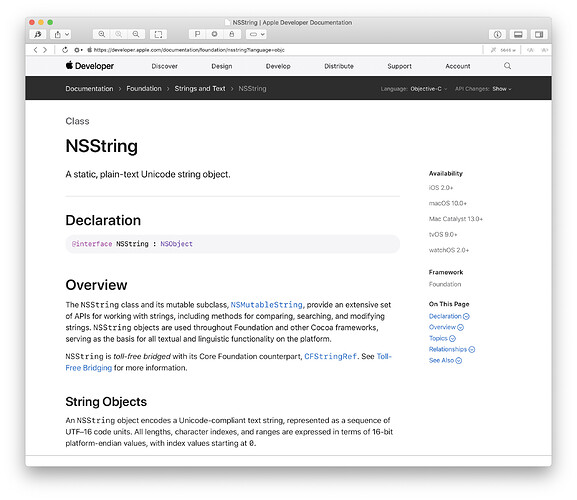The width and height of the screenshot is (577, 500).
Task: Click the share button in toolbar
Action: [x=61, y=34]
